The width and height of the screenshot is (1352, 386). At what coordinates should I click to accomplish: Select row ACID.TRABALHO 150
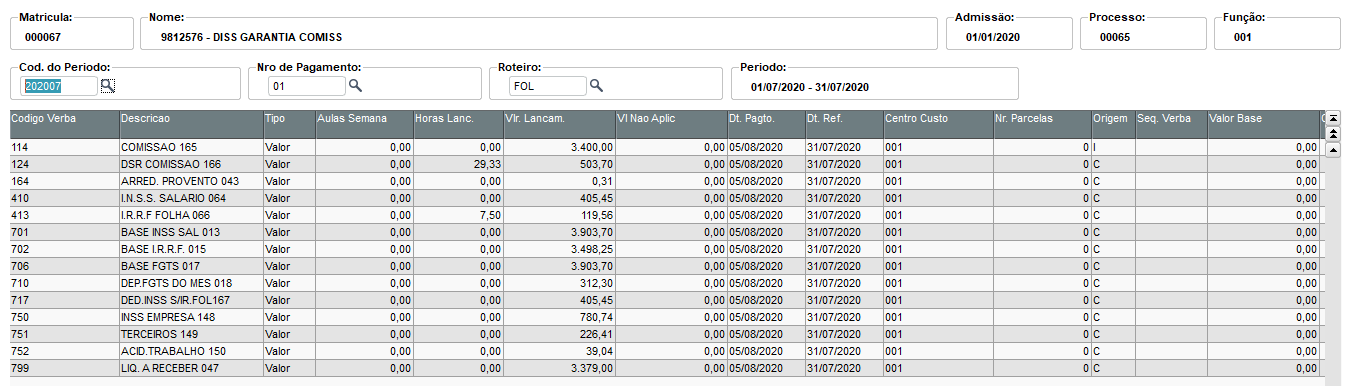(667, 351)
